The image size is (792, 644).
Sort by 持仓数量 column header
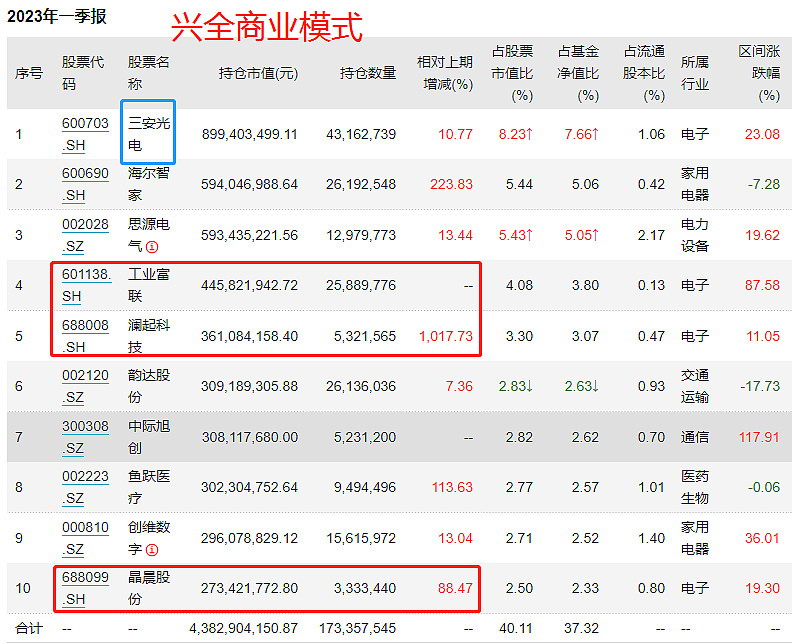[368, 74]
